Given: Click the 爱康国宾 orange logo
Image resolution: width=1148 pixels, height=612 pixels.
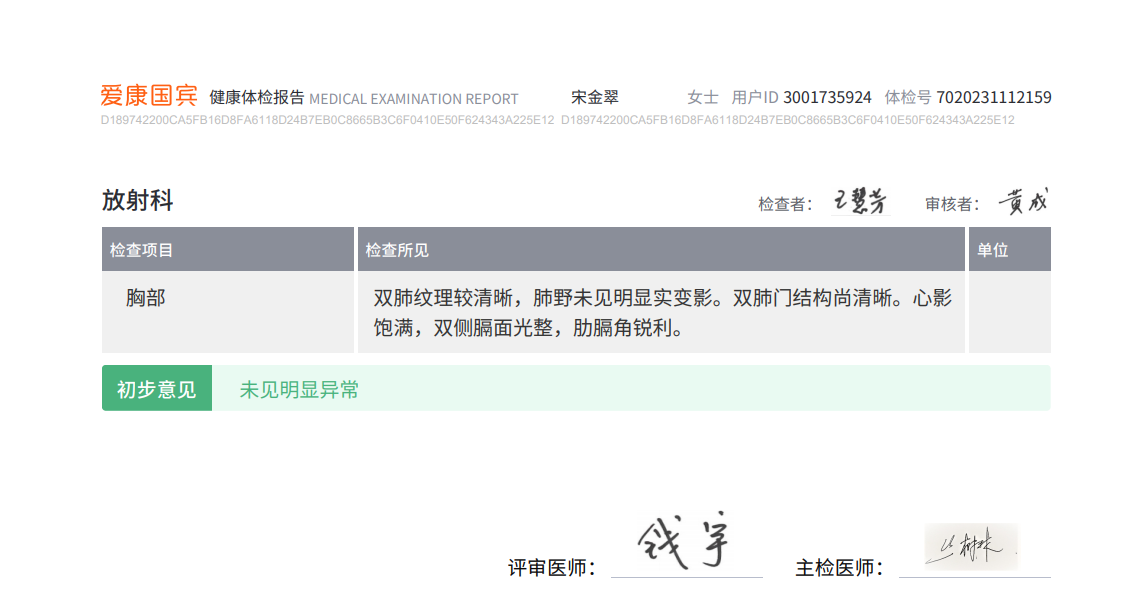Looking at the screenshot, I should 149,96.
